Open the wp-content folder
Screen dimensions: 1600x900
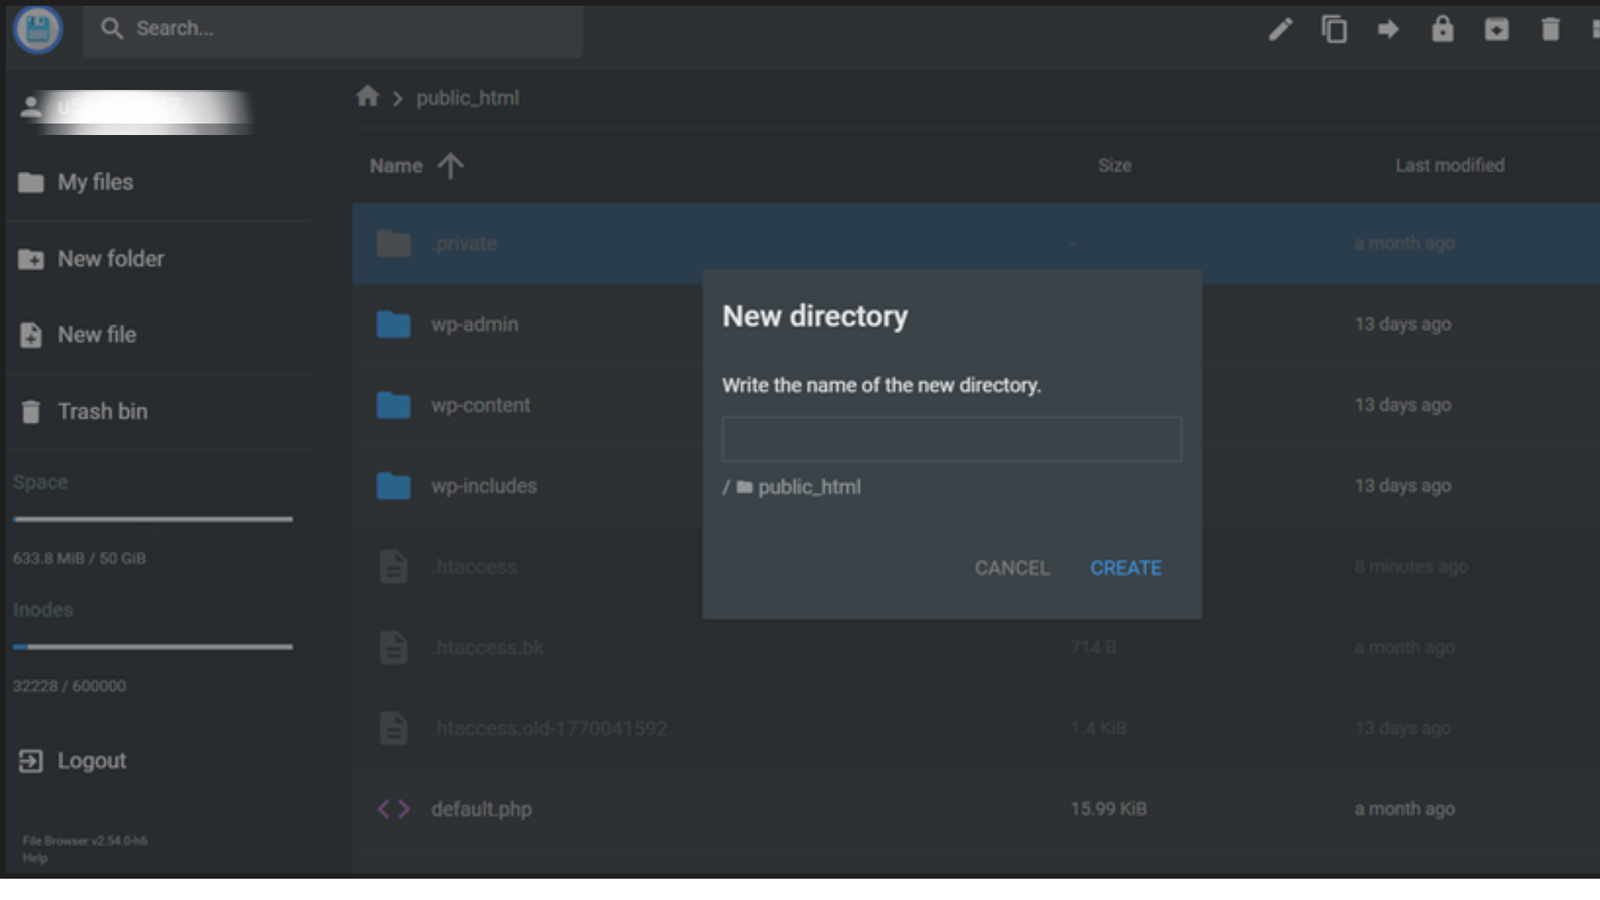coord(481,405)
